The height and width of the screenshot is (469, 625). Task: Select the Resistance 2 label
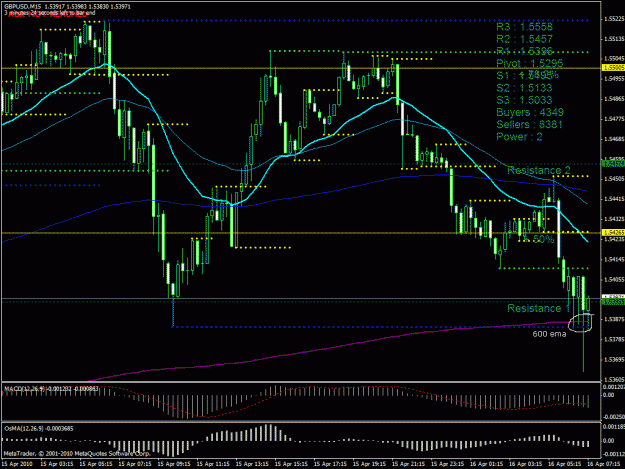click(539, 170)
